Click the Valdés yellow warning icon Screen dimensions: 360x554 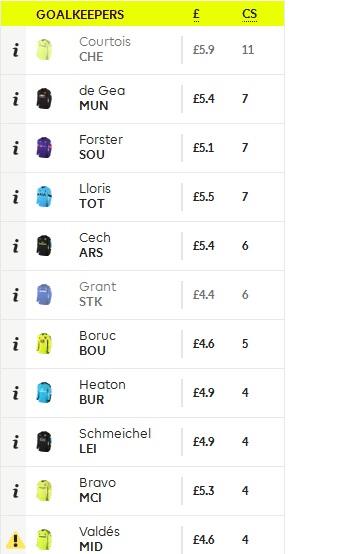coord(16,540)
